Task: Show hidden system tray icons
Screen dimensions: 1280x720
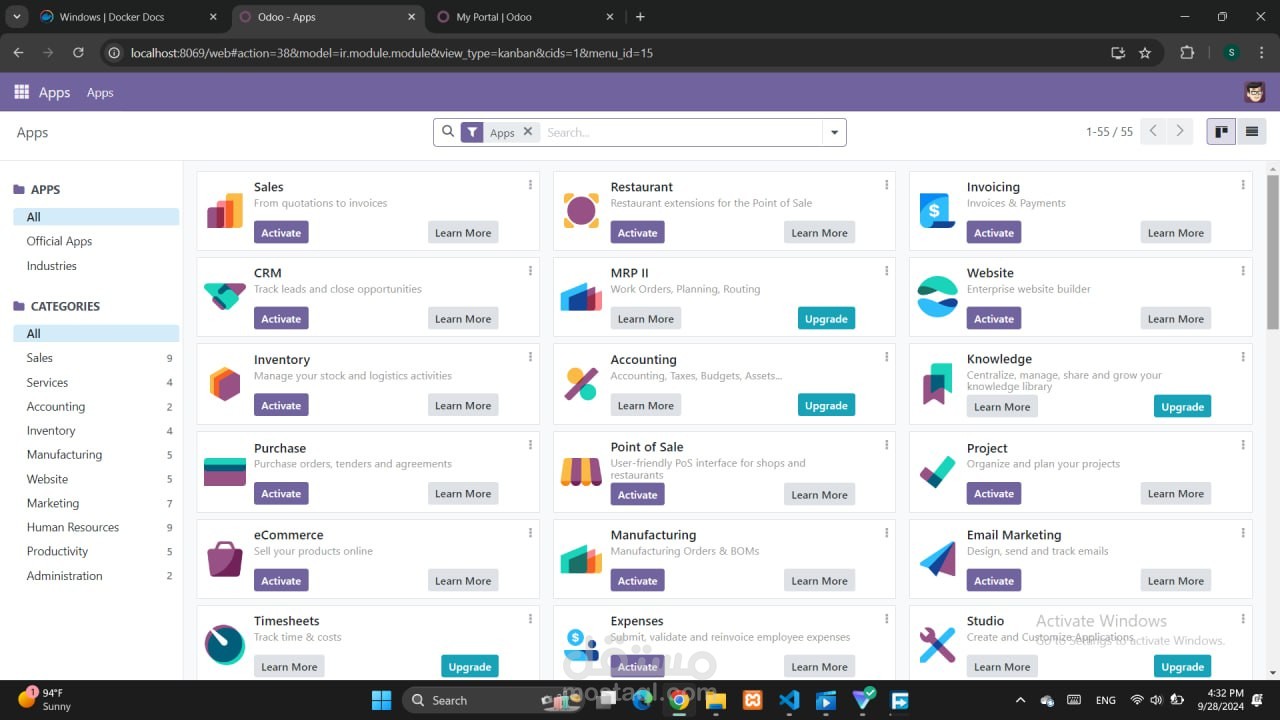Action: click(x=1020, y=700)
